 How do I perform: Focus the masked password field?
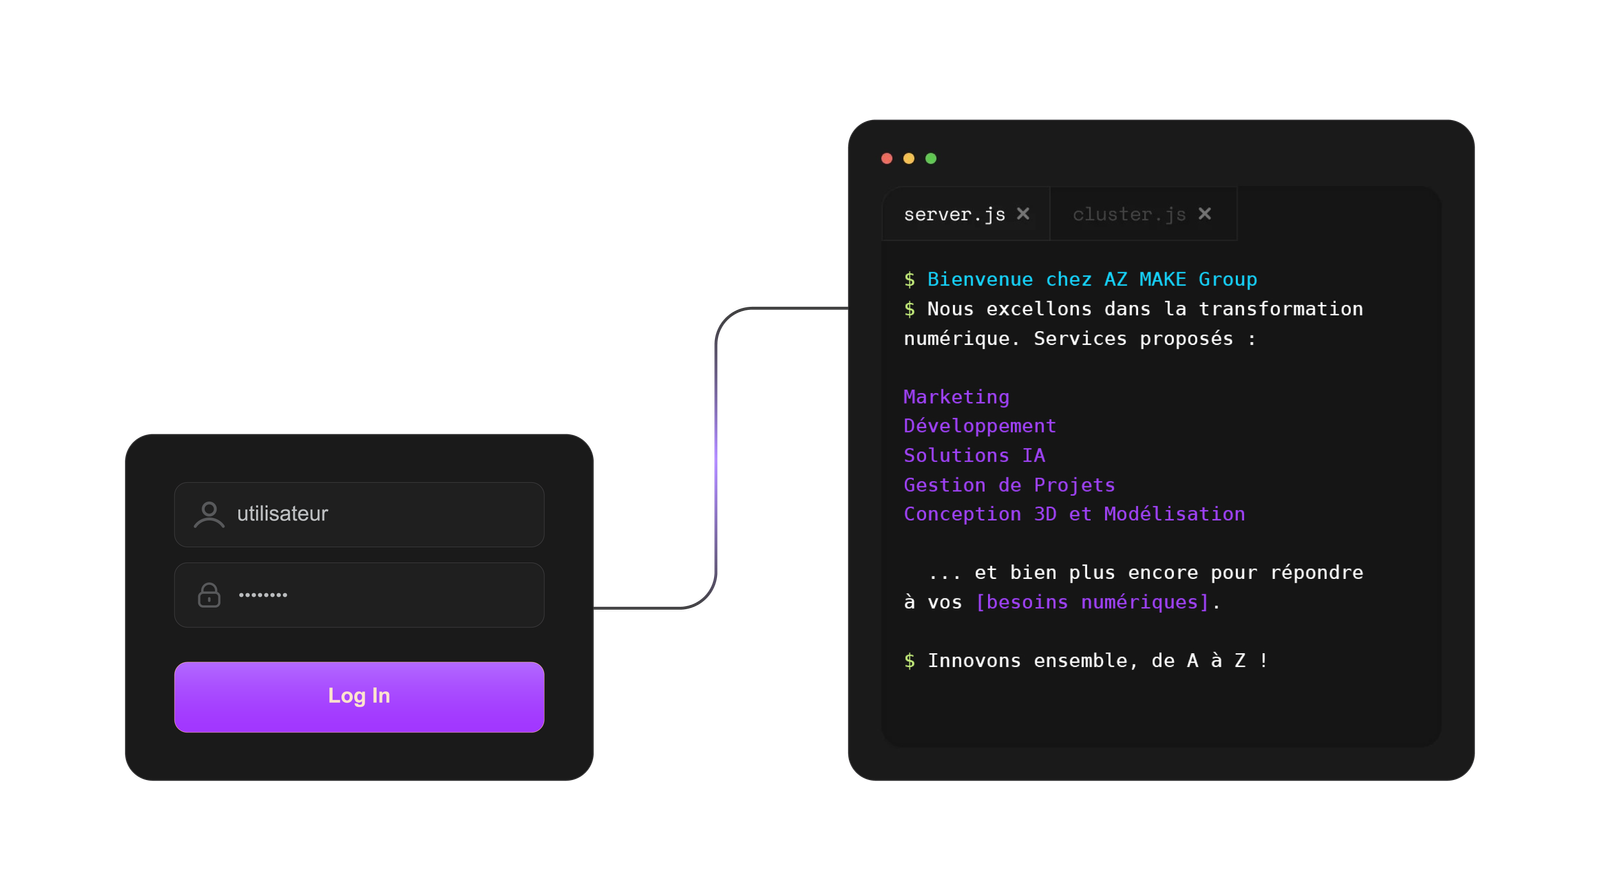coord(380,595)
